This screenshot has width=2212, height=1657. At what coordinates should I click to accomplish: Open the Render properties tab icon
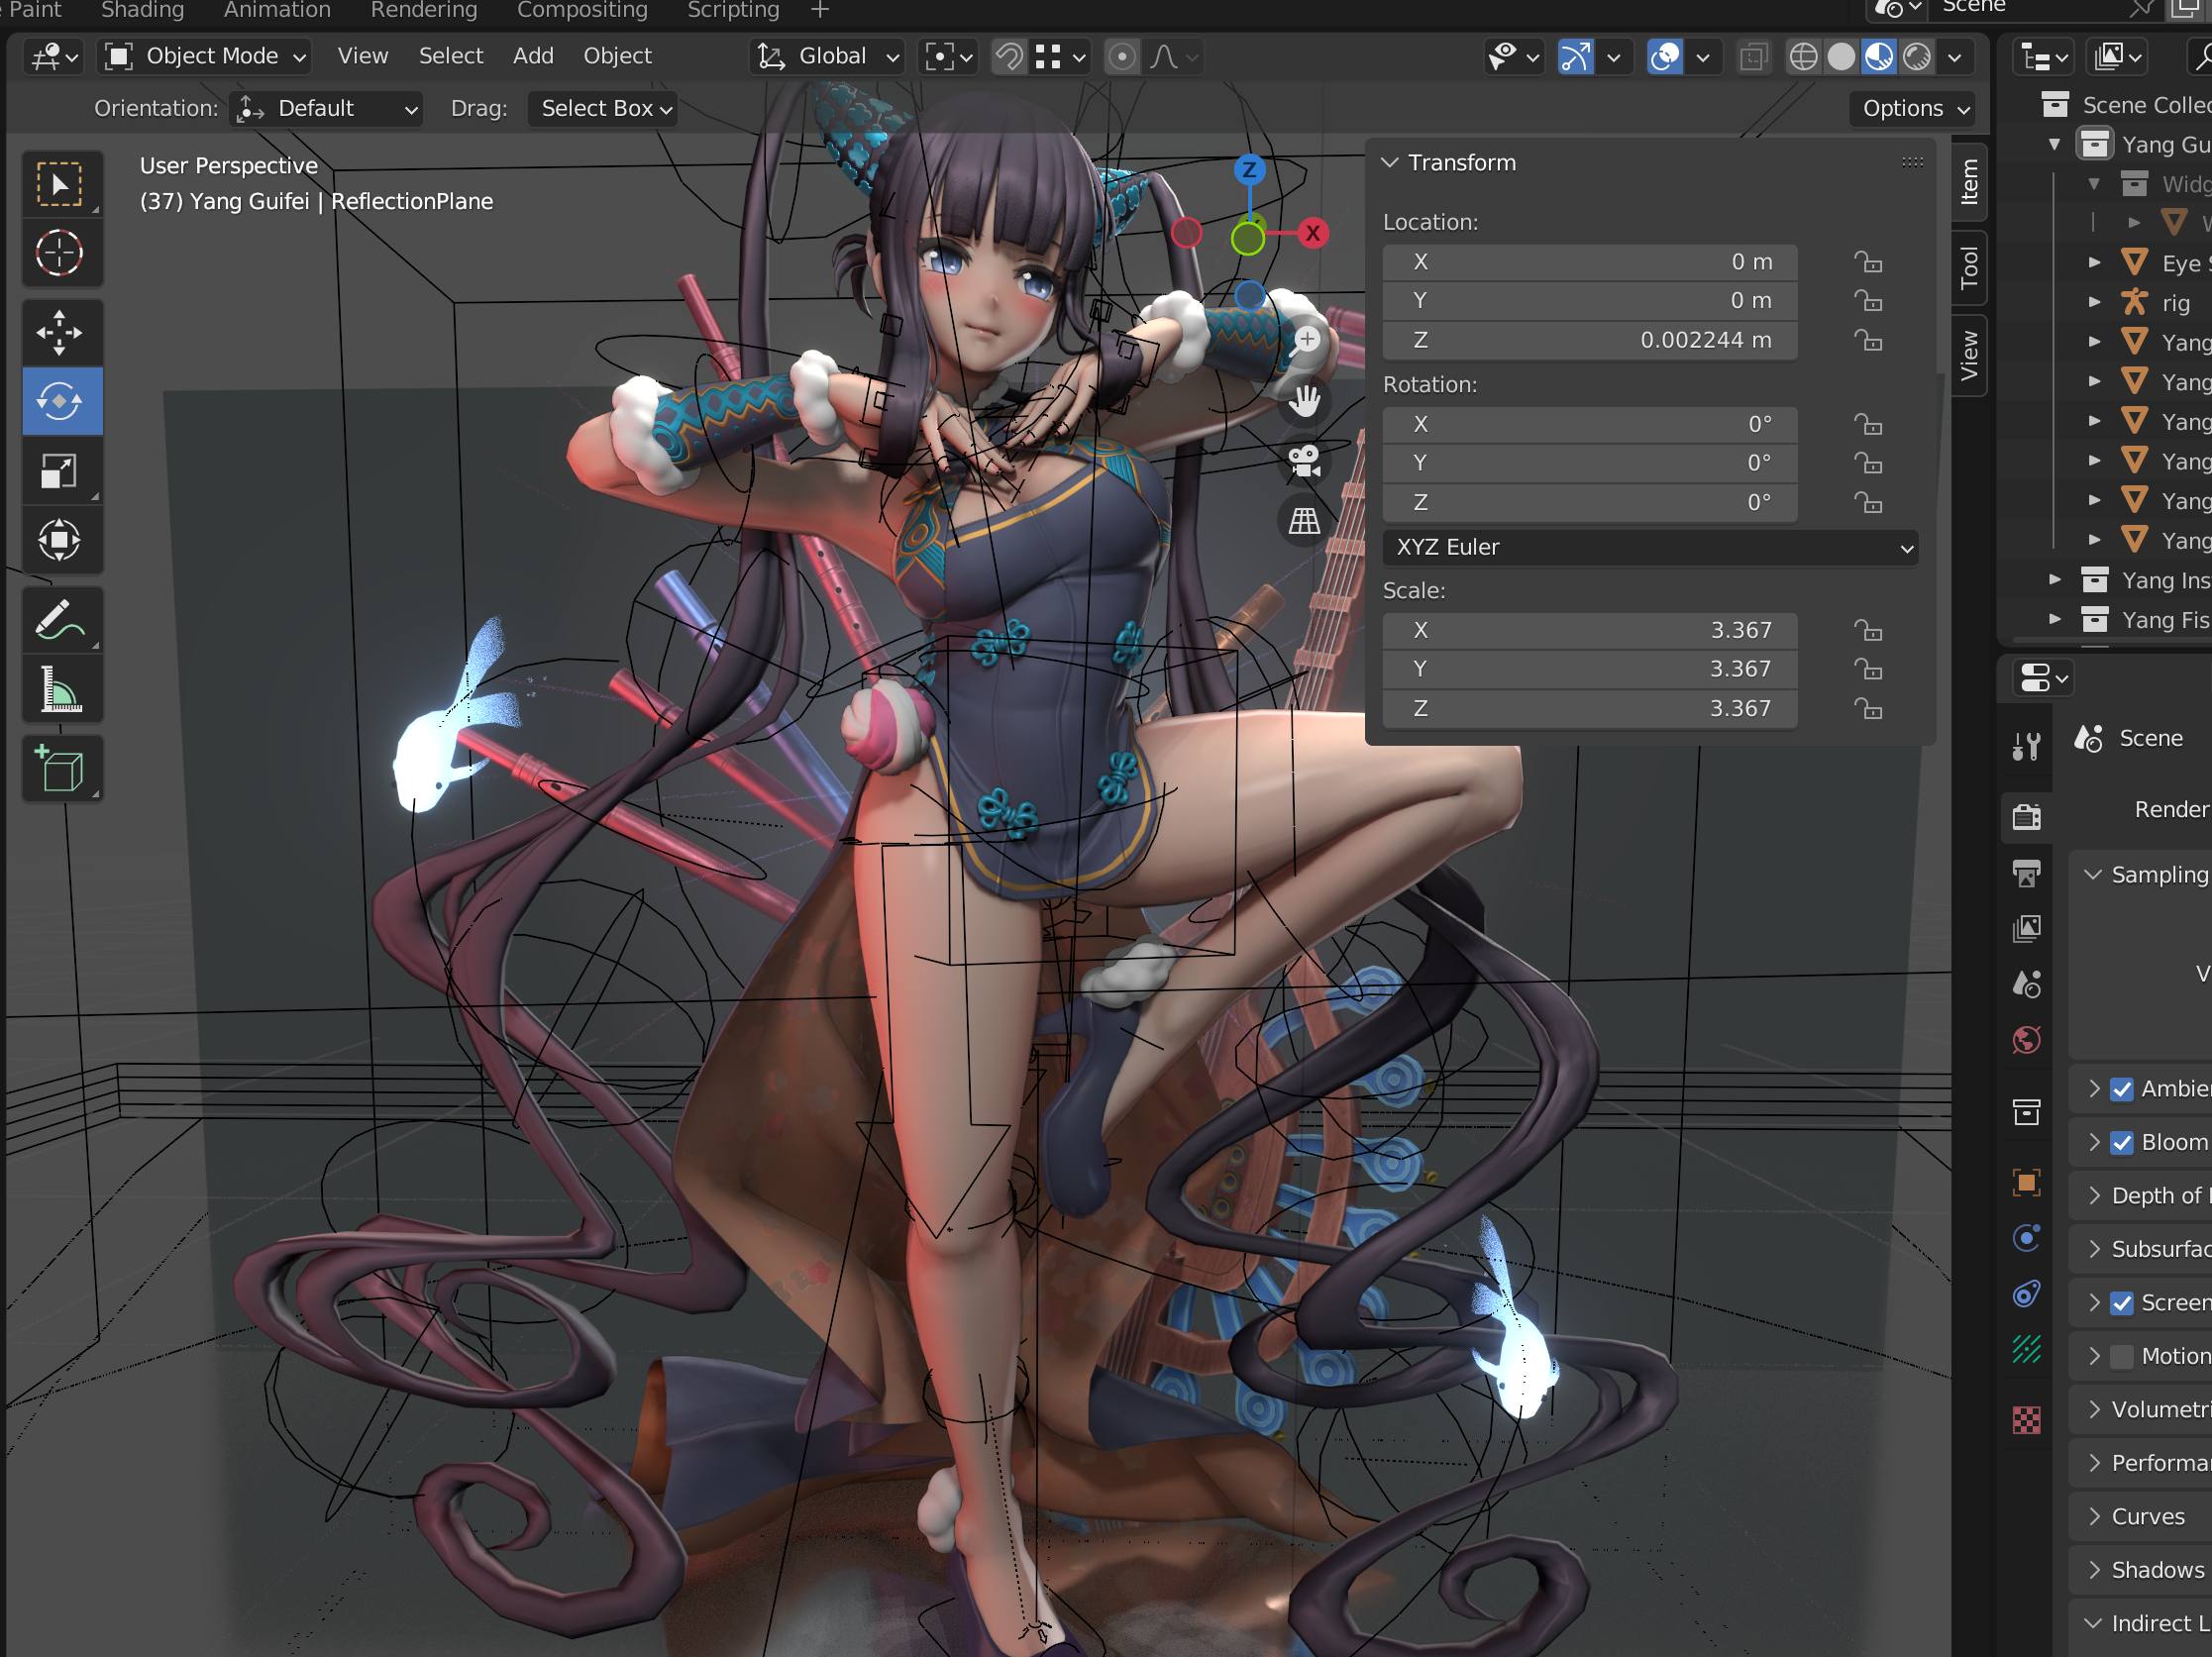(2027, 817)
